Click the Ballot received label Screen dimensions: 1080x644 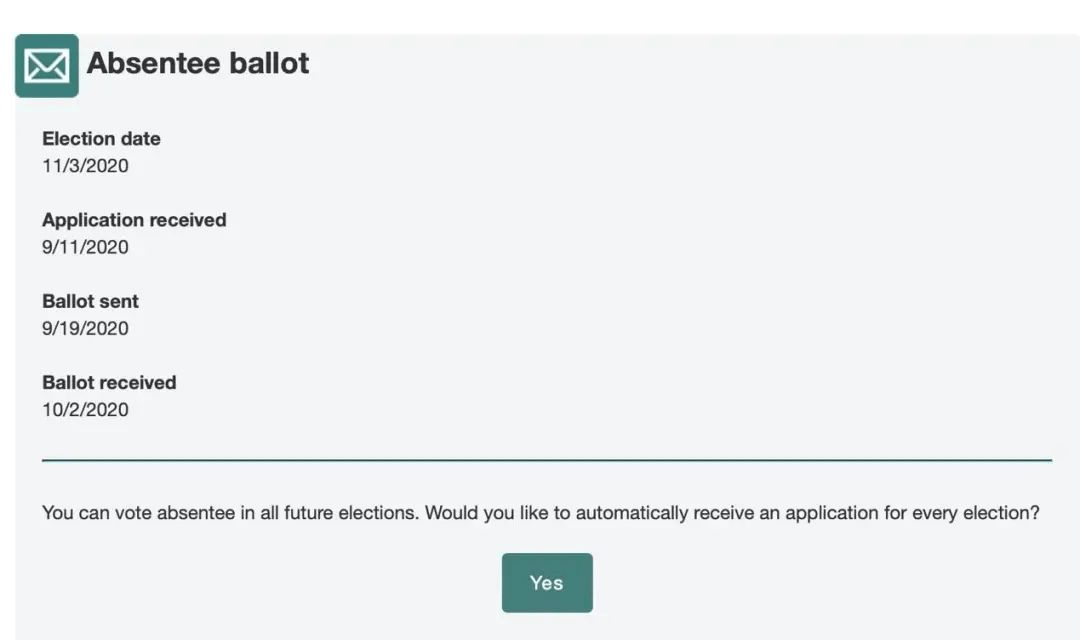coord(110,382)
